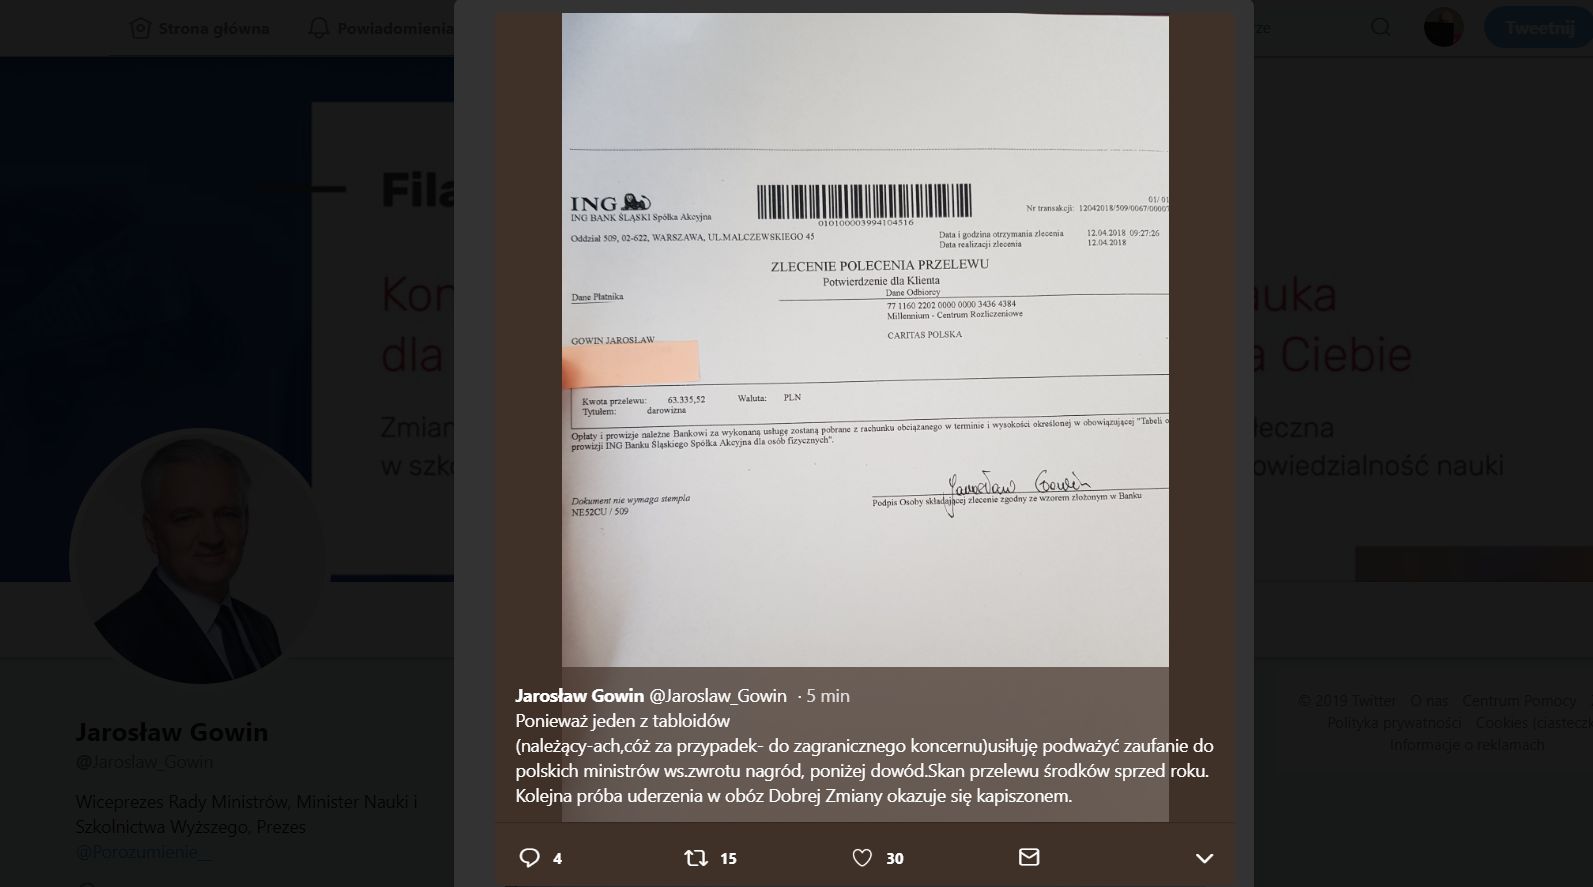This screenshot has width=1593, height=887.
Task: Open the @Porozumienie__ profile link
Action: [x=144, y=852]
